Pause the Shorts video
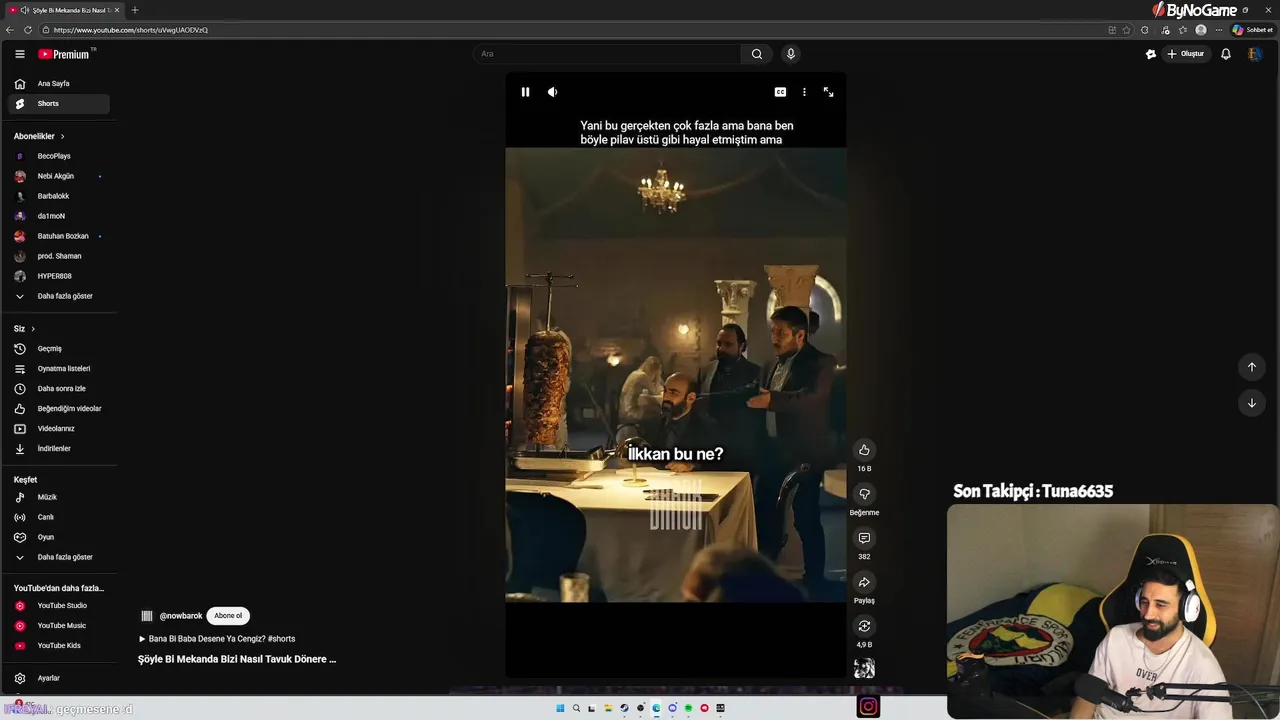 click(x=525, y=92)
